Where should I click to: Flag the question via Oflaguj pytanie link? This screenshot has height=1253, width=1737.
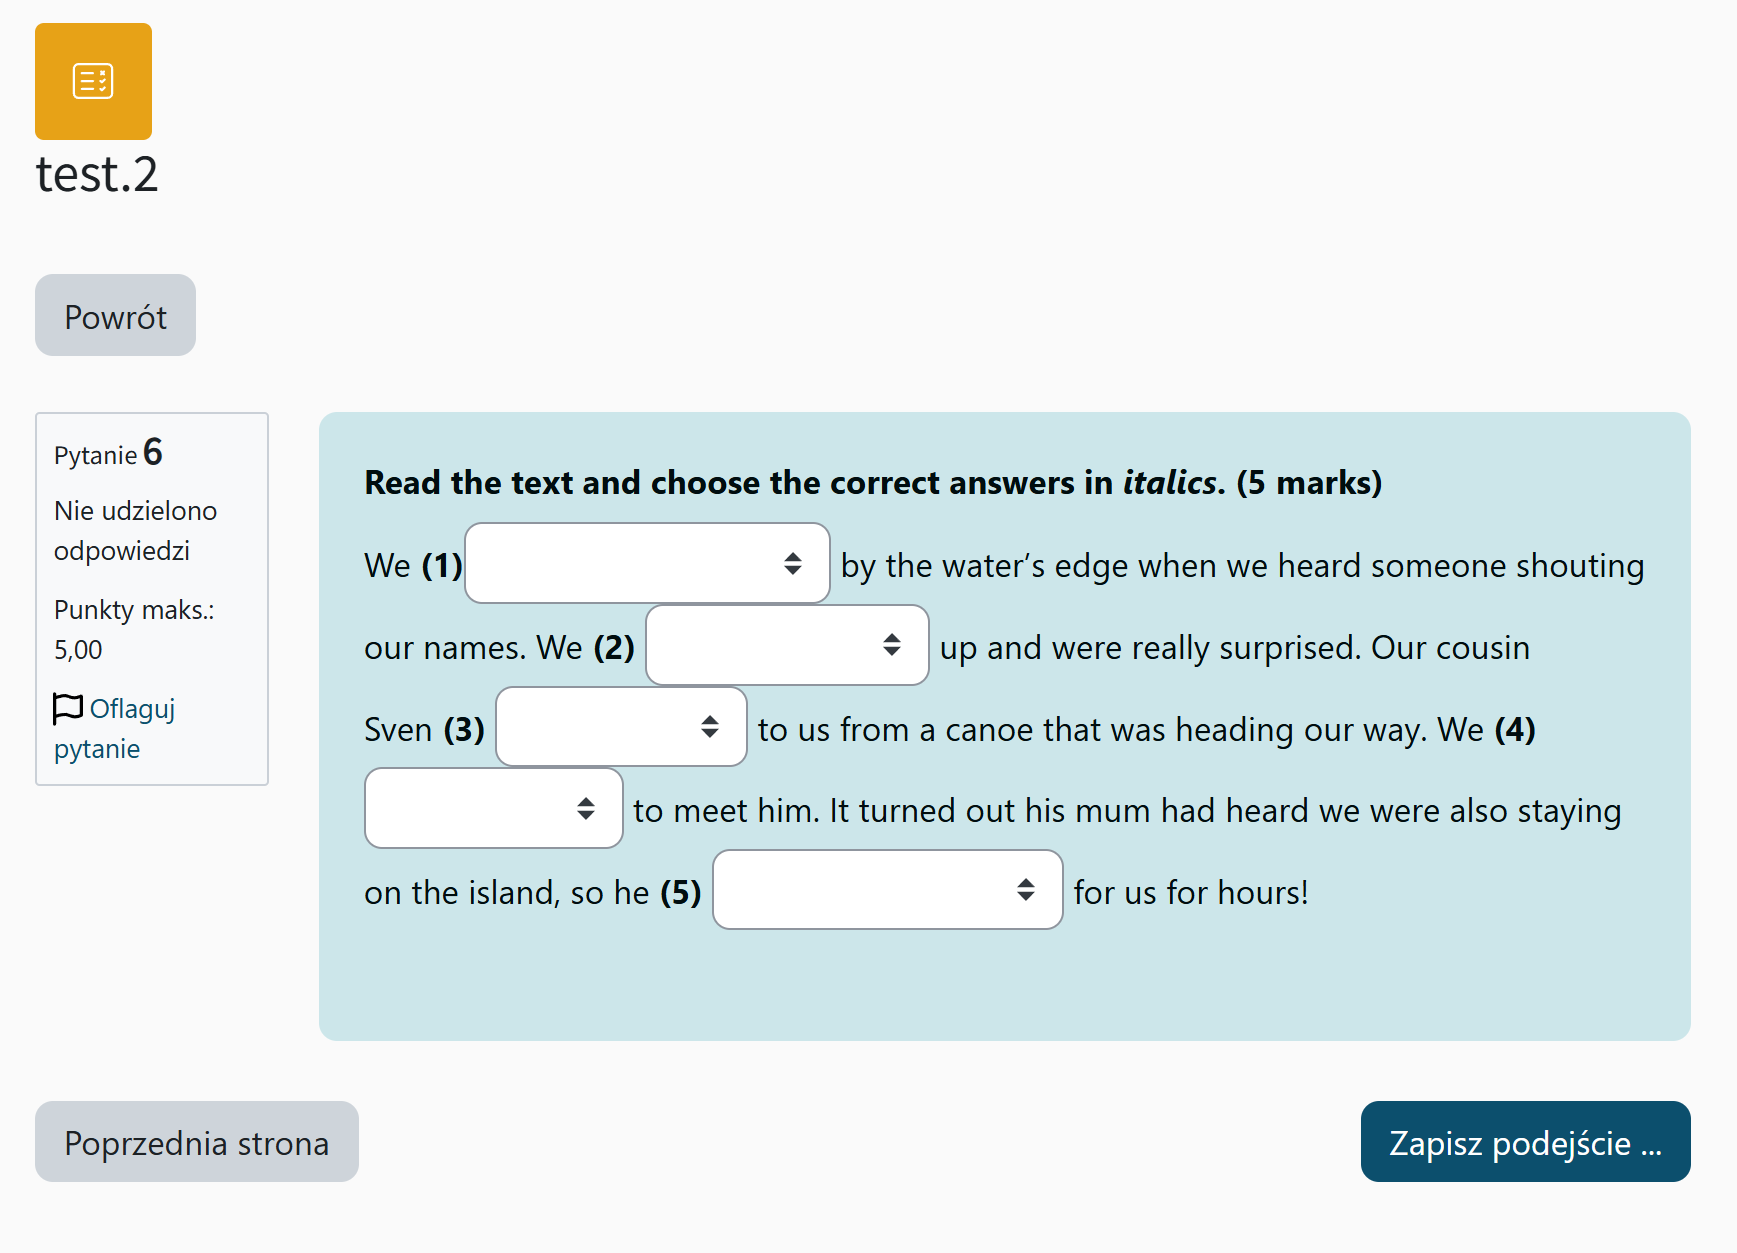tap(132, 709)
